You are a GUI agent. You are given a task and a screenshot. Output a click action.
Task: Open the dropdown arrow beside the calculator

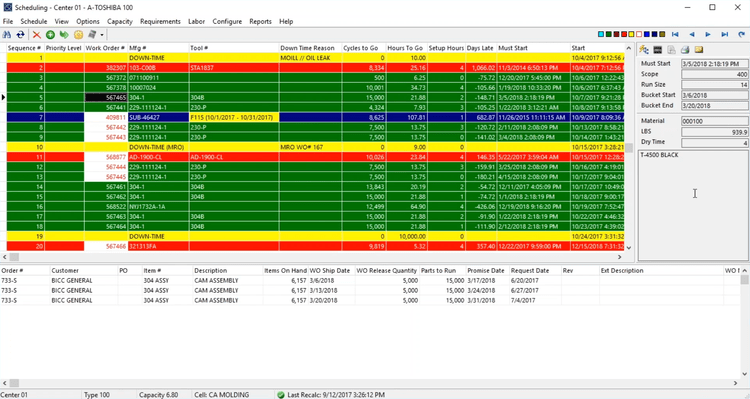102,35
